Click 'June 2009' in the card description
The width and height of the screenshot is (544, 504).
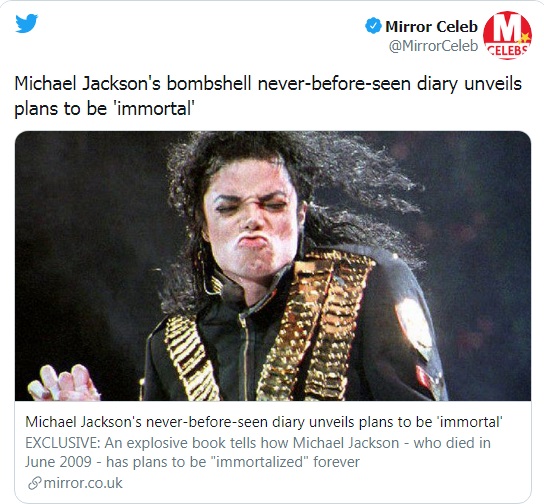coord(58,462)
